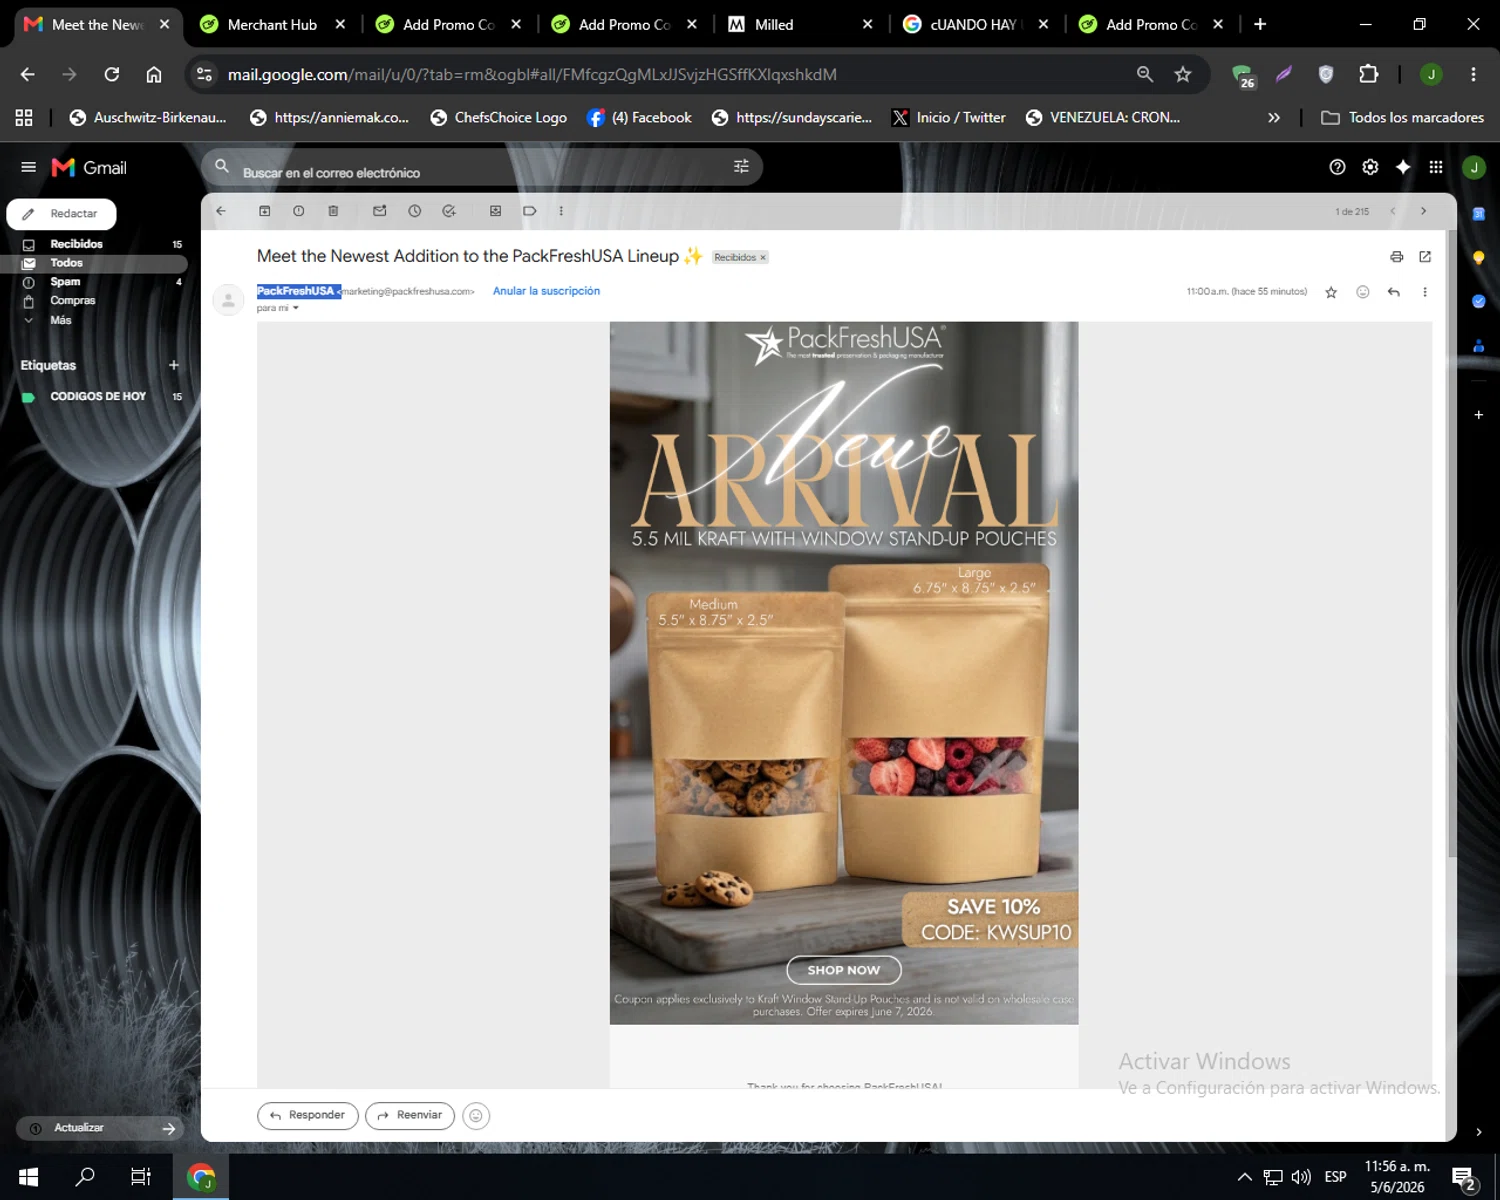Open Google Keep side panel icon
1500x1200 pixels.
[x=1478, y=257]
